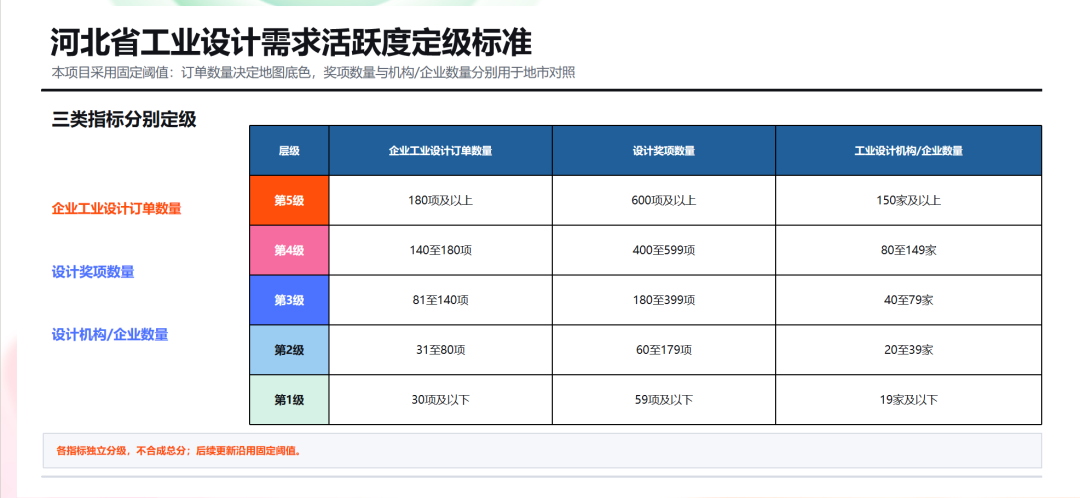
Task: Click the subtitle starting with 本项目采用固定阈值
Action: pyautogui.click(x=313, y=73)
